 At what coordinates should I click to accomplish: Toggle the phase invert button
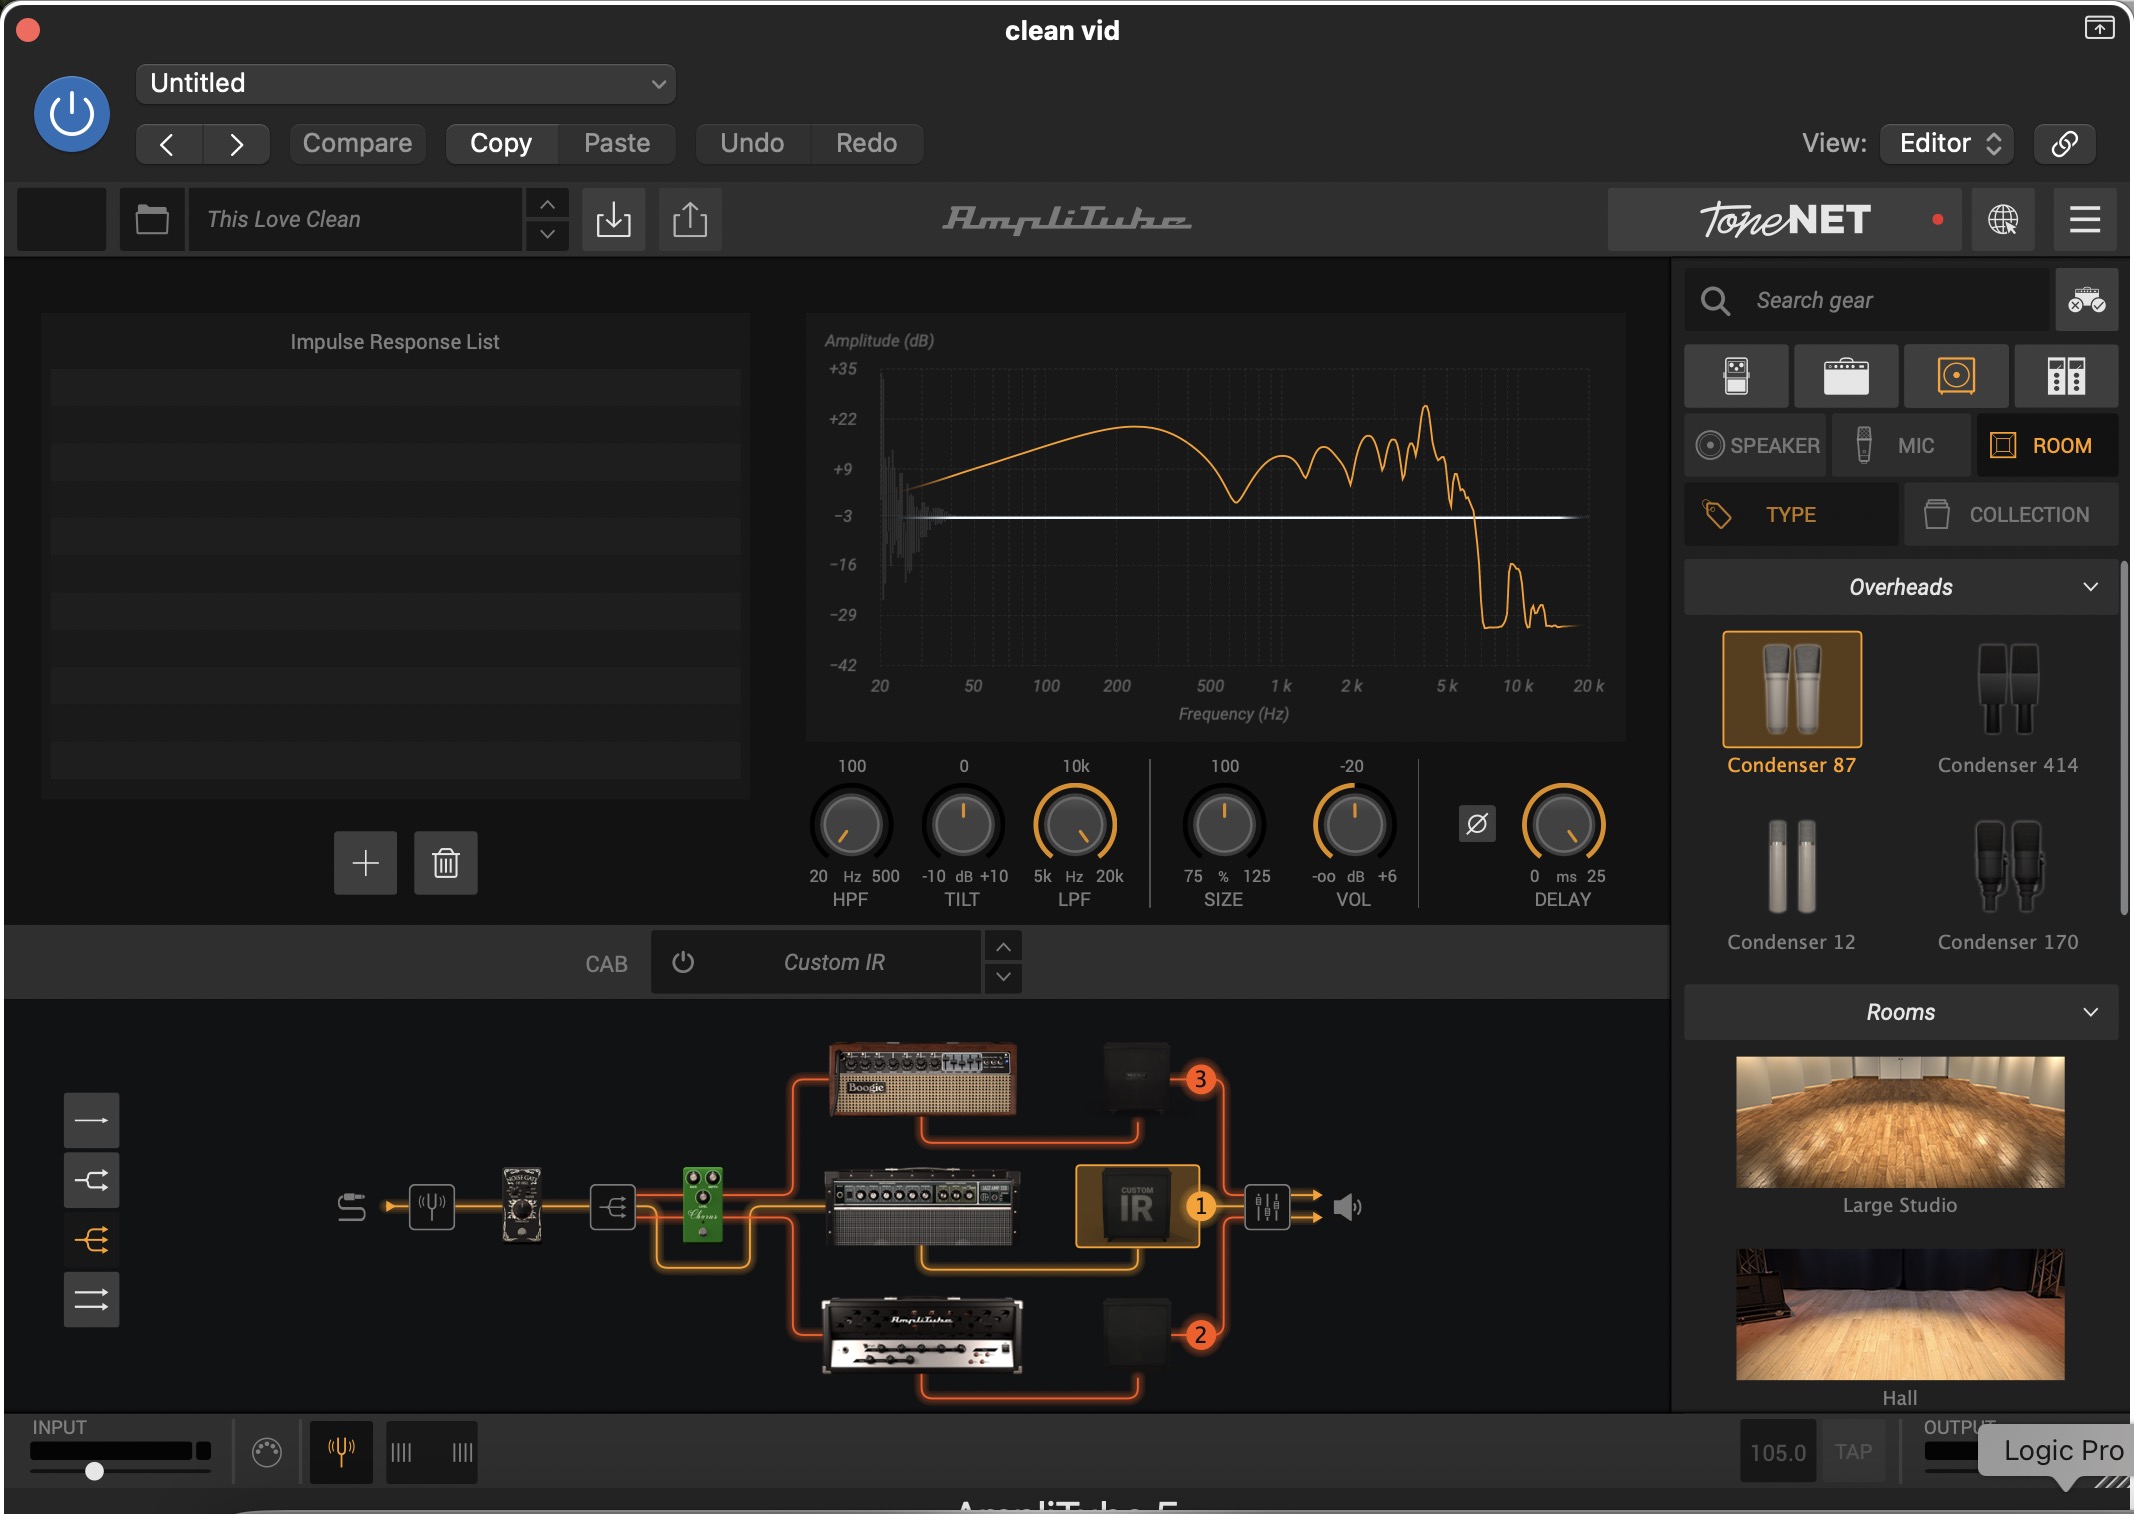click(1477, 824)
